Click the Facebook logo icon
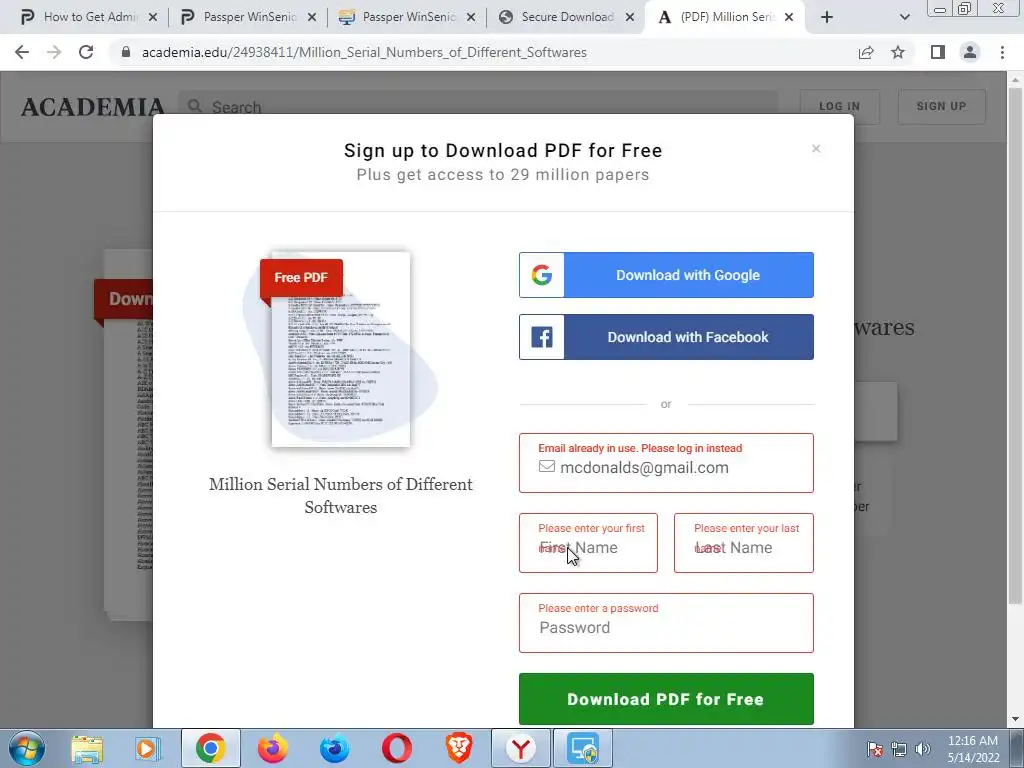 541,337
